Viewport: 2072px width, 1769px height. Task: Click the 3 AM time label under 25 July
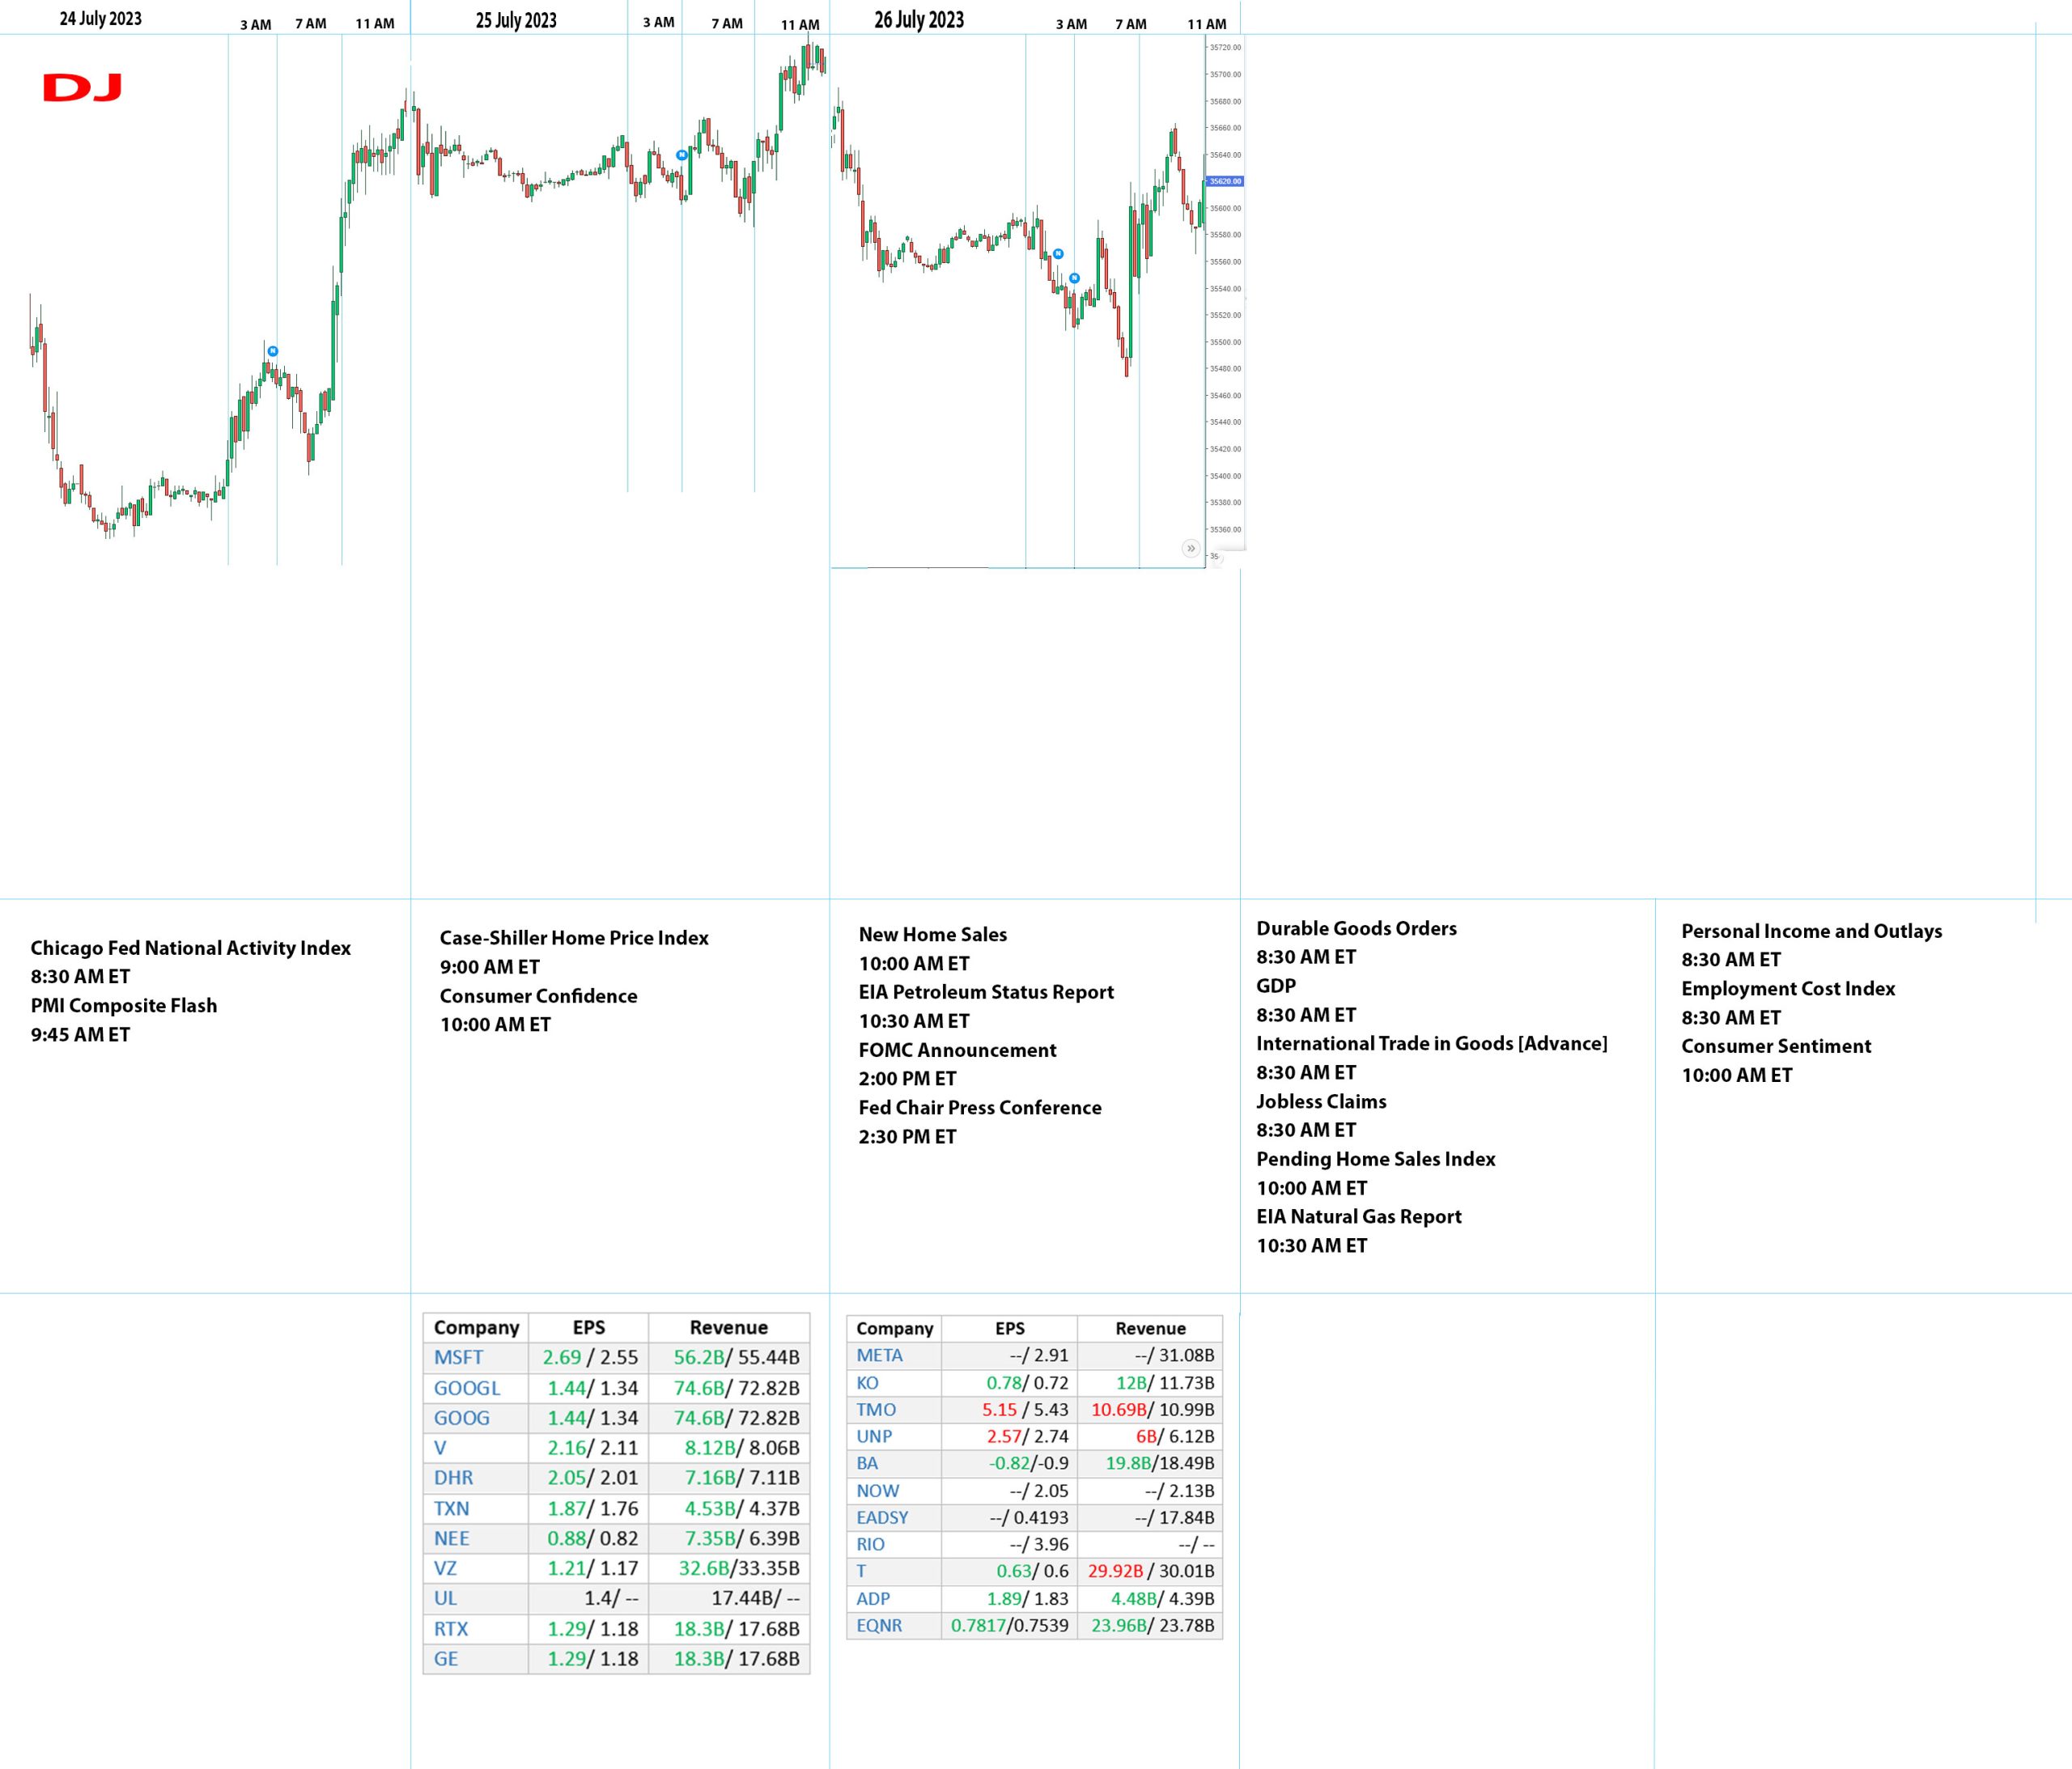coord(659,22)
